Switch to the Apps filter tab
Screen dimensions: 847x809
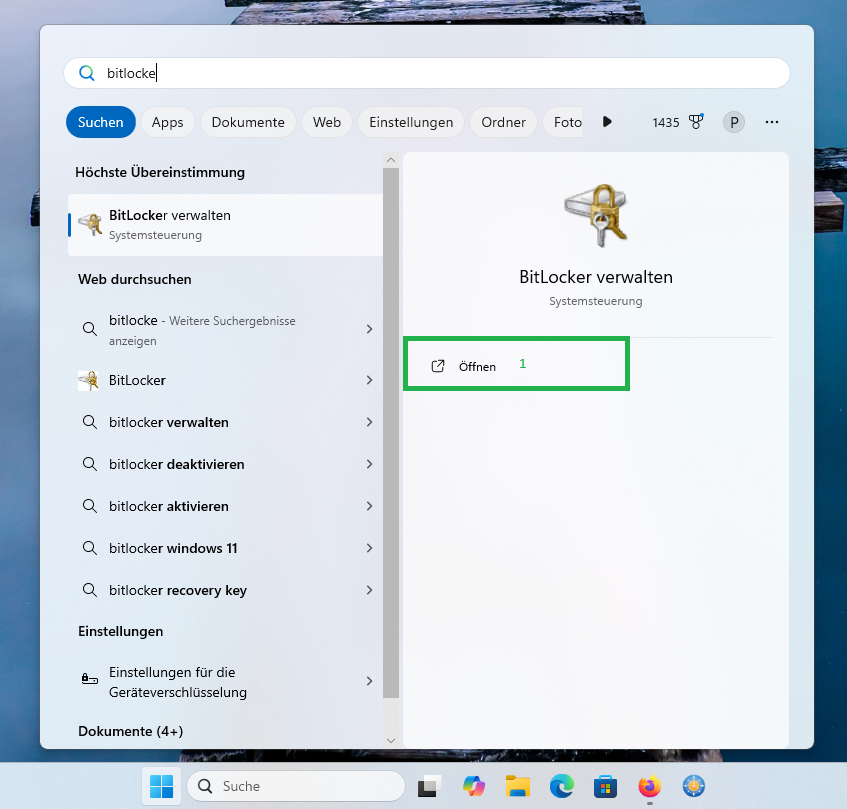coord(167,122)
